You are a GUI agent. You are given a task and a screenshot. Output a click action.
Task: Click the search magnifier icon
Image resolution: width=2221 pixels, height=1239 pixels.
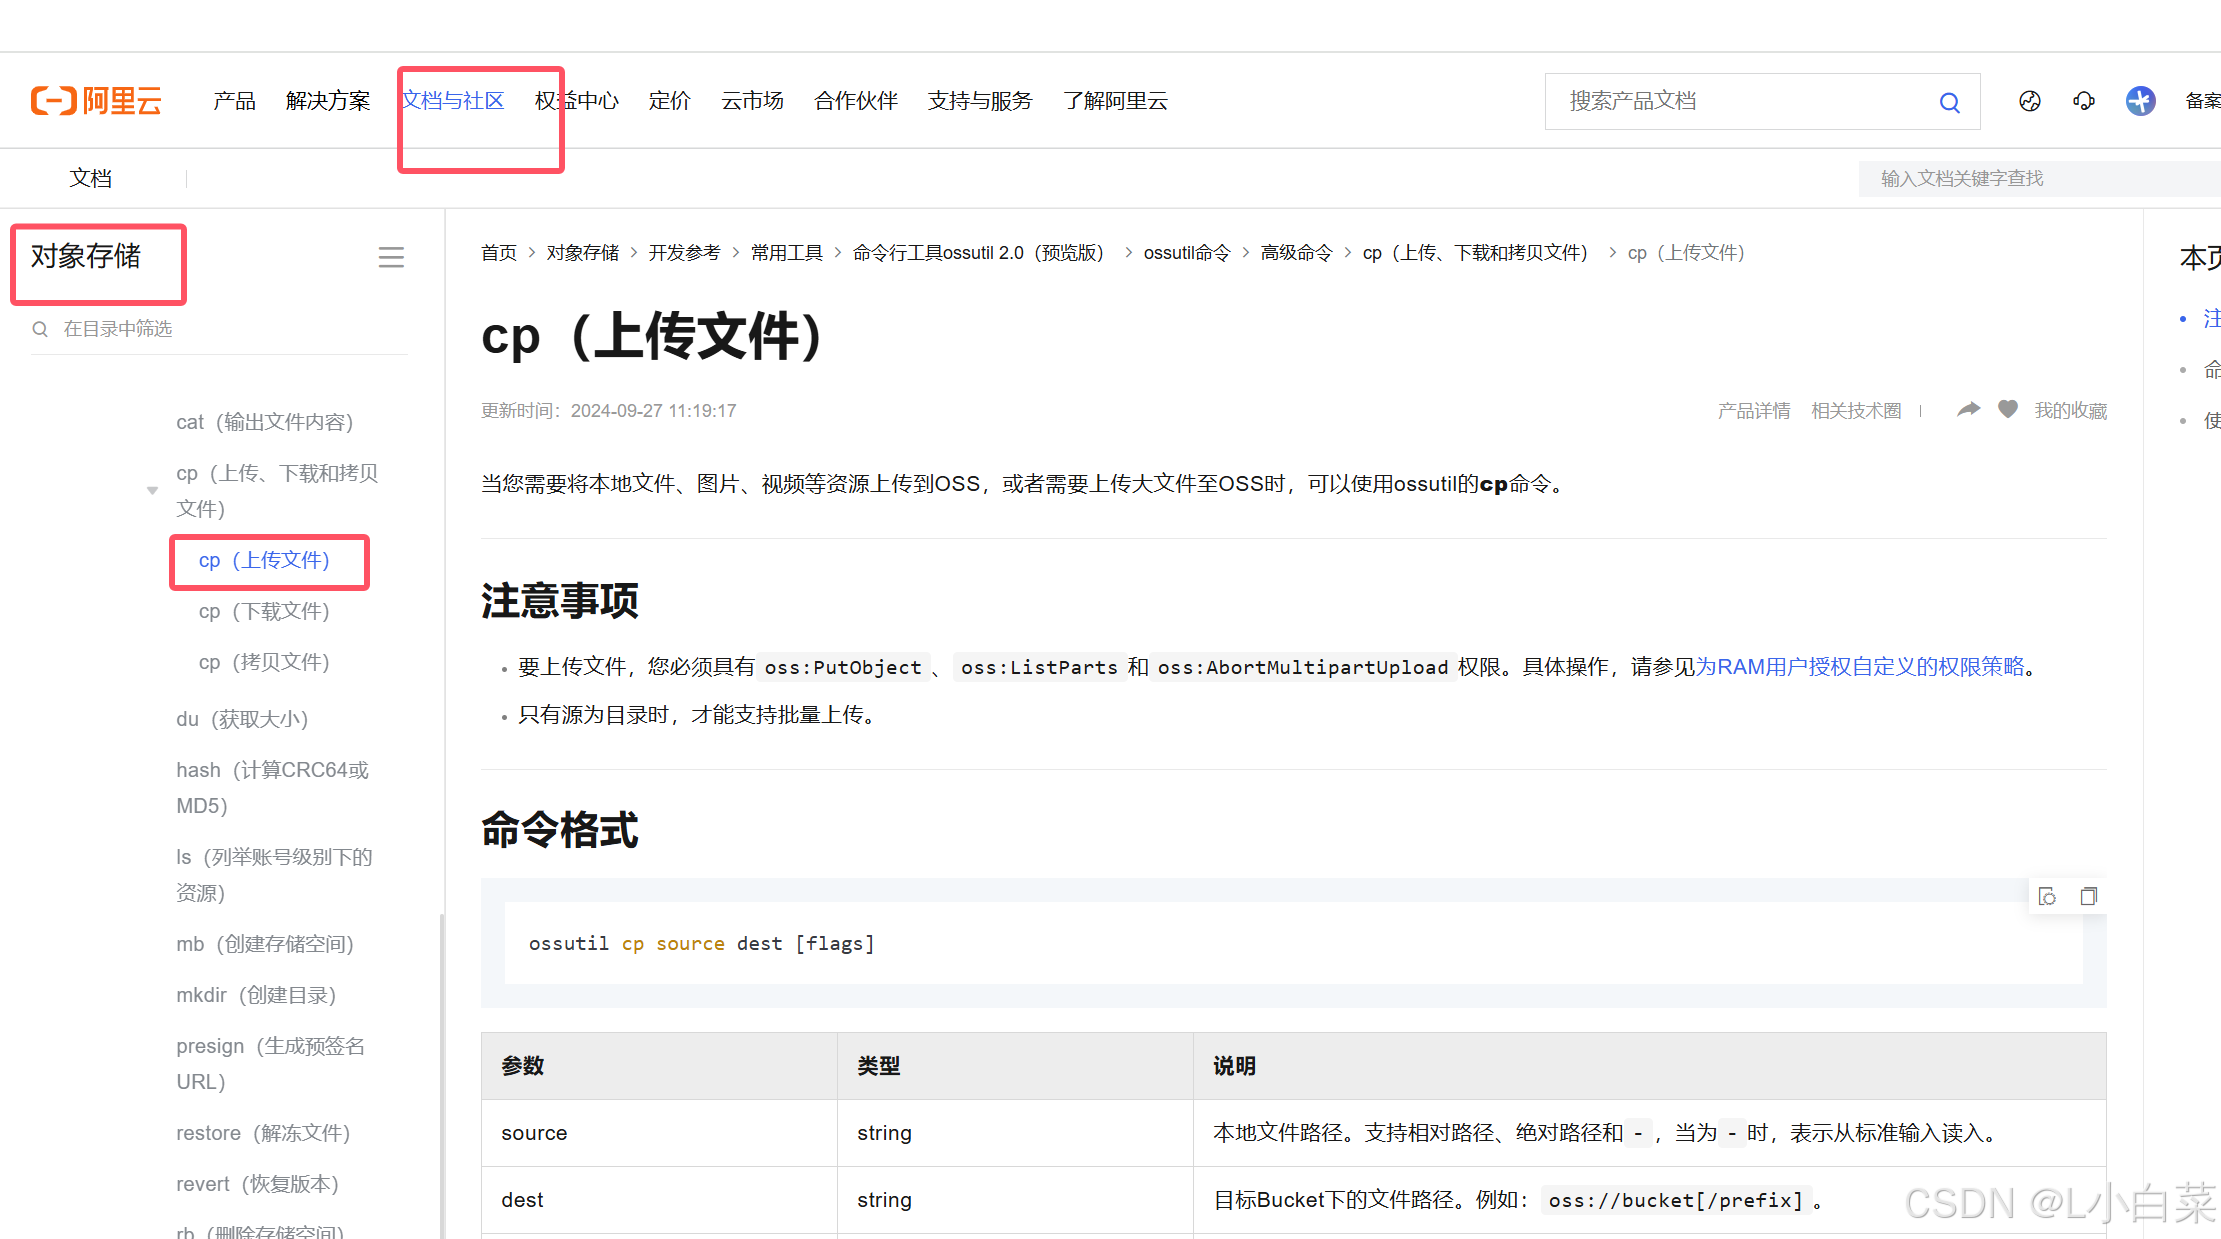pyautogui.click(x=1949, y=102)
